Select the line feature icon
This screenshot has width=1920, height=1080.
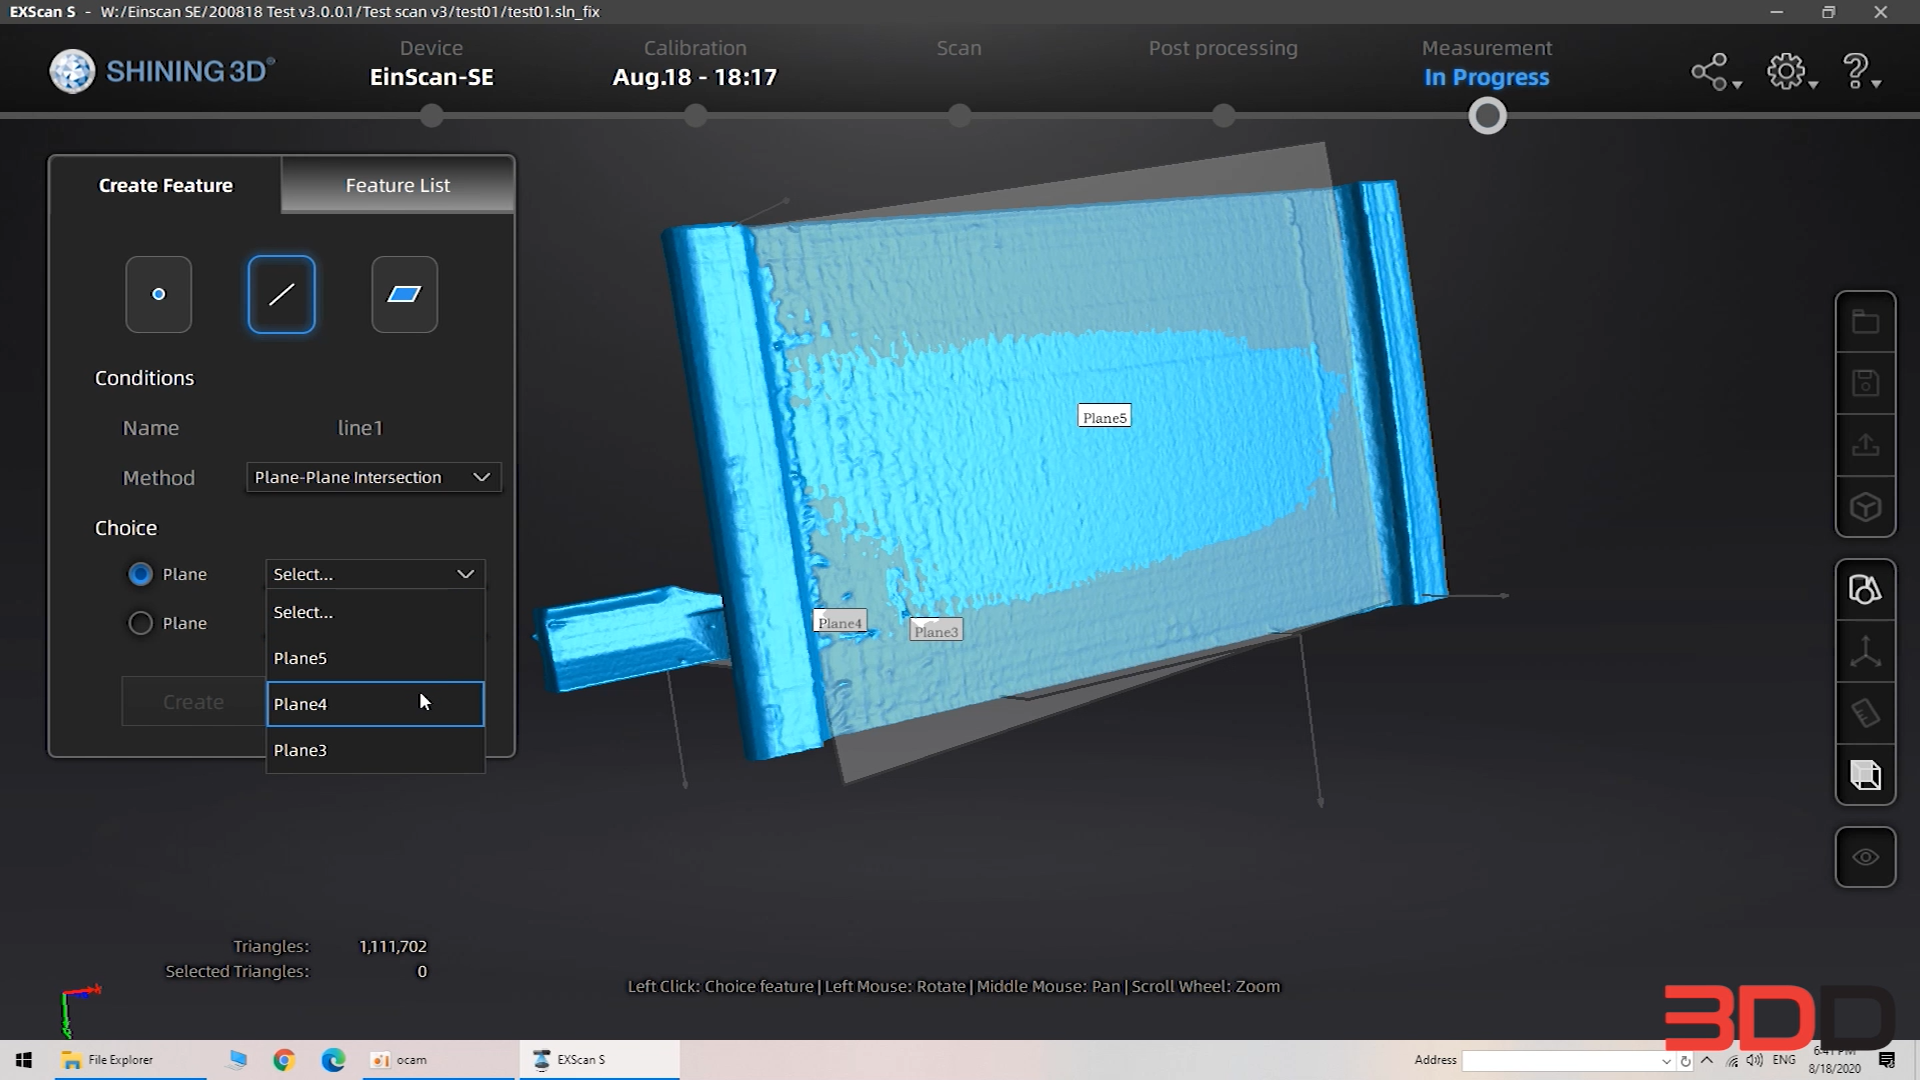pos(281,294)
